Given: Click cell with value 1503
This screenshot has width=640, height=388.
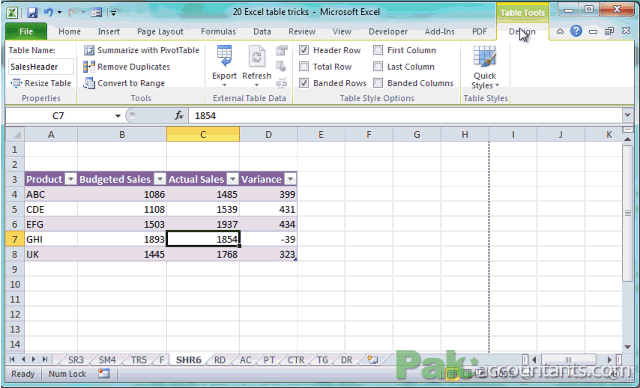Looking at the screenshot, I should (x=122, y=224).
